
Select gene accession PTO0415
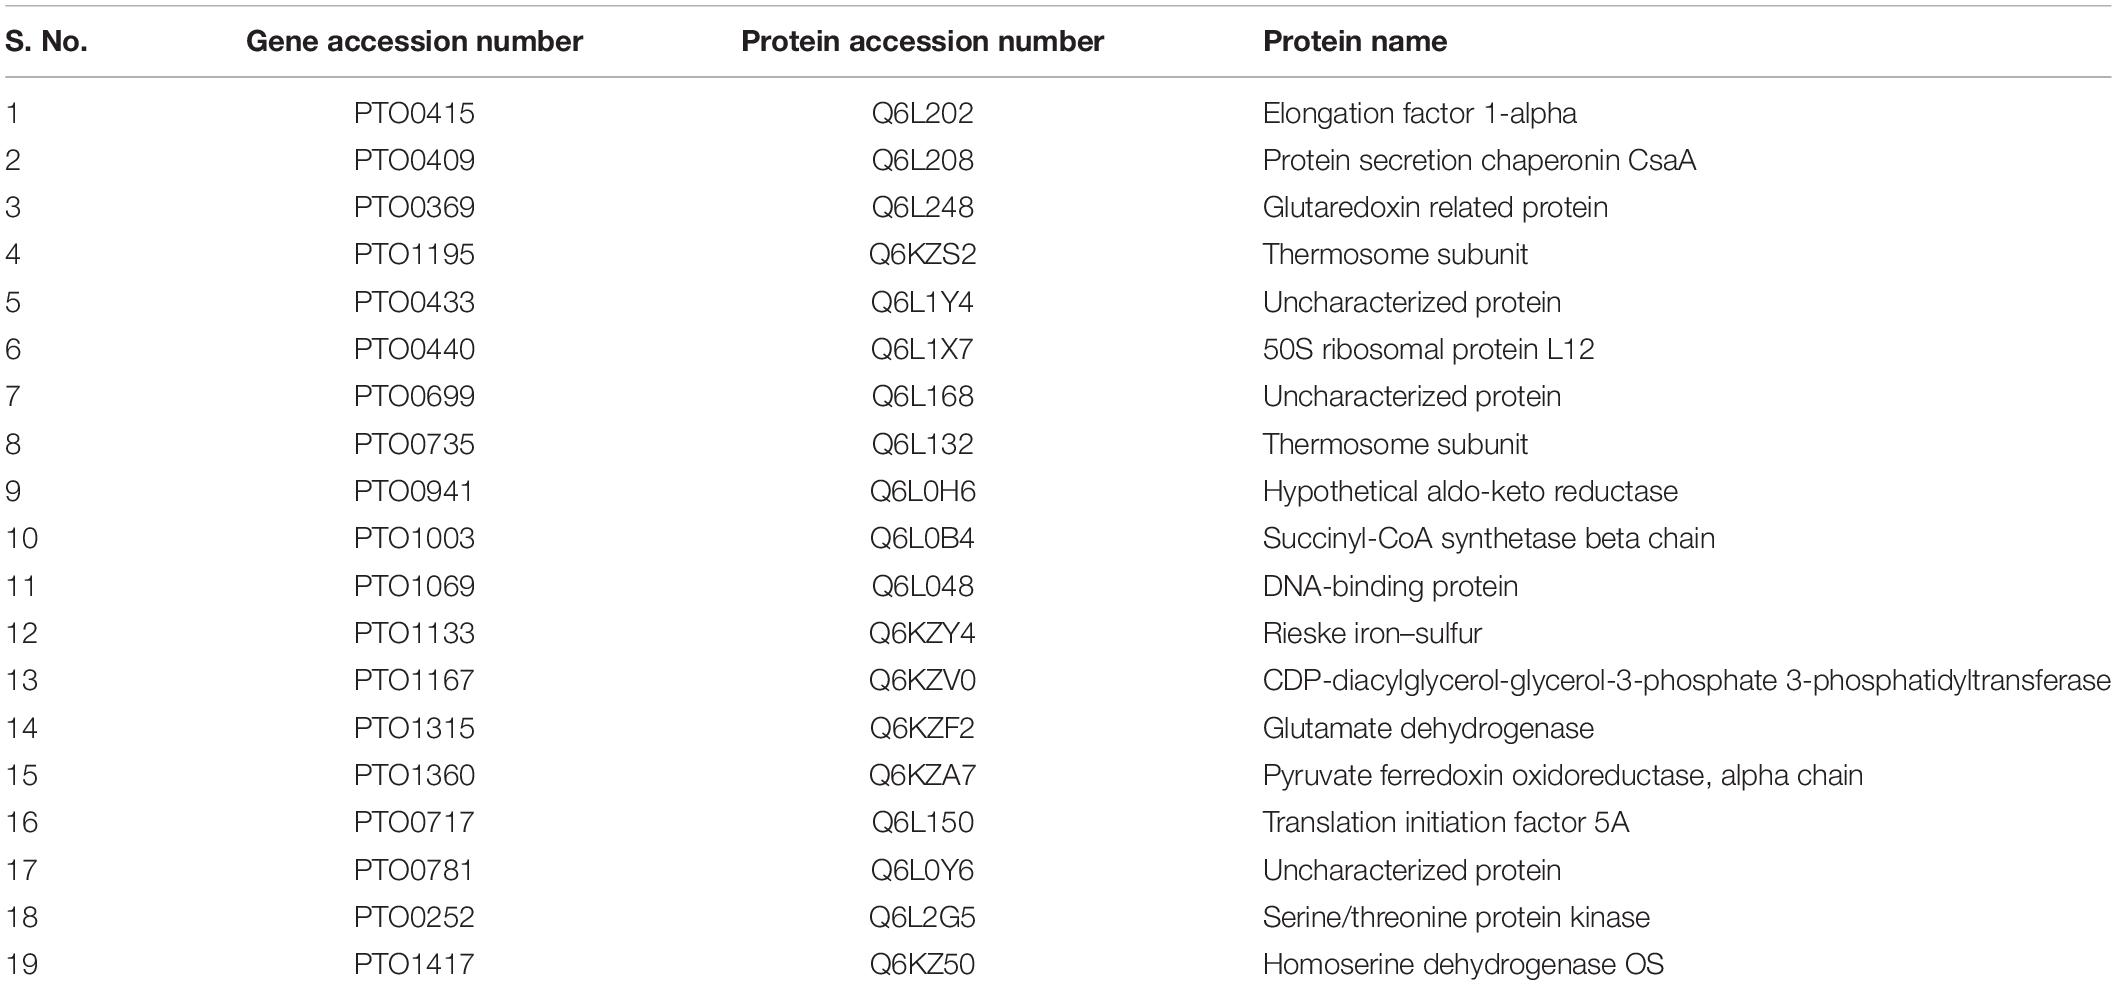(x=414, y=113)
